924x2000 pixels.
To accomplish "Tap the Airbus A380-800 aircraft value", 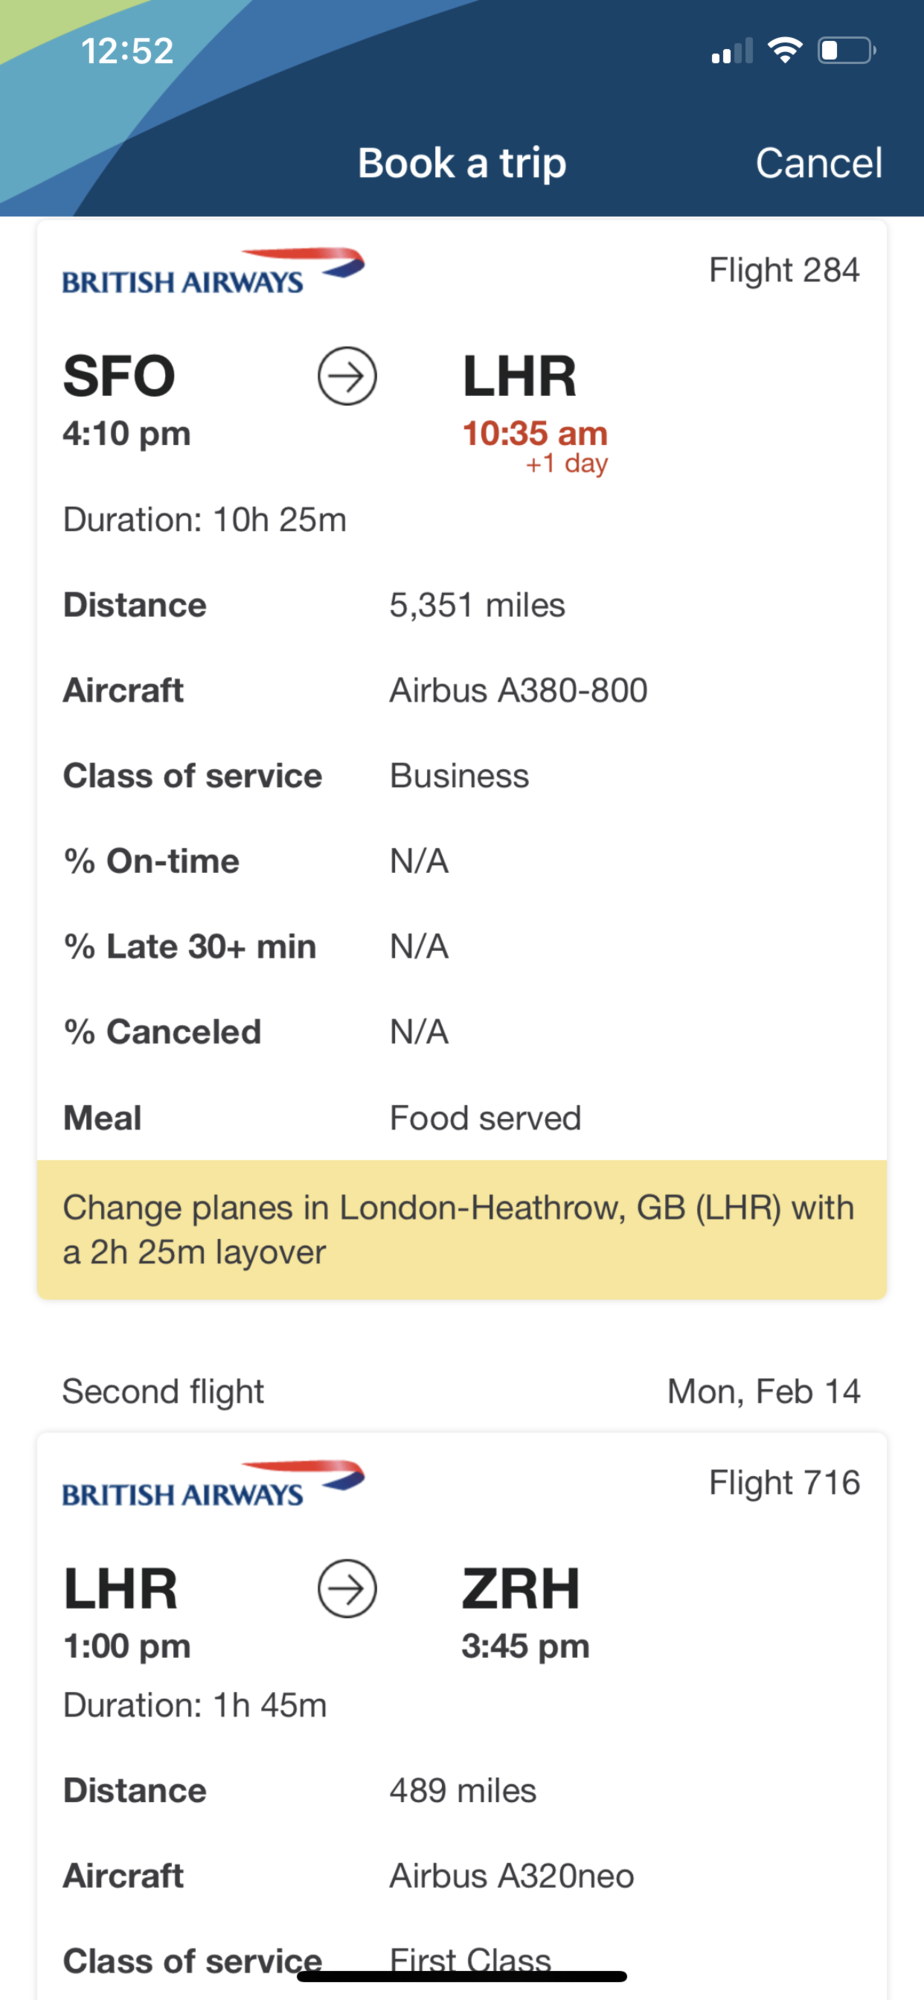I will pos(518,690).
